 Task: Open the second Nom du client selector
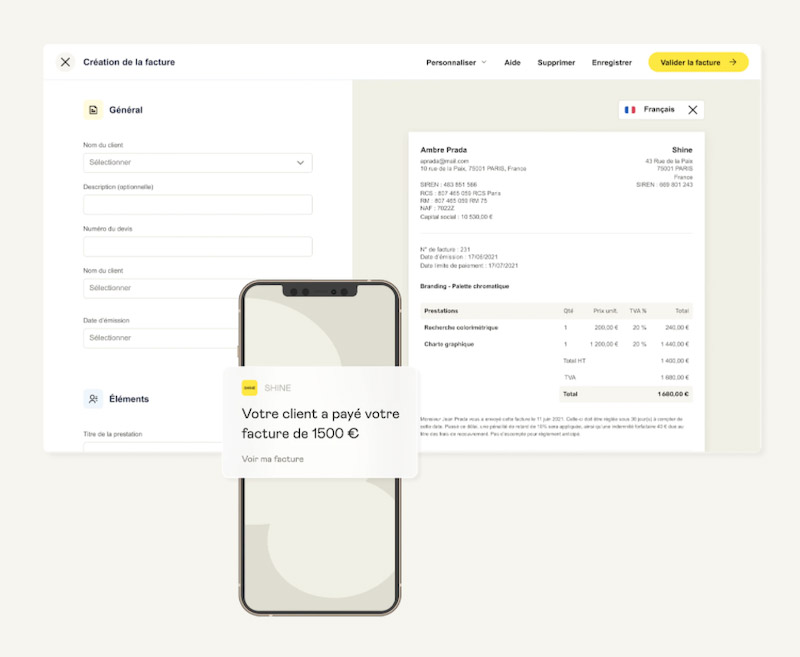pyautogui.click(x=161, y=288)
